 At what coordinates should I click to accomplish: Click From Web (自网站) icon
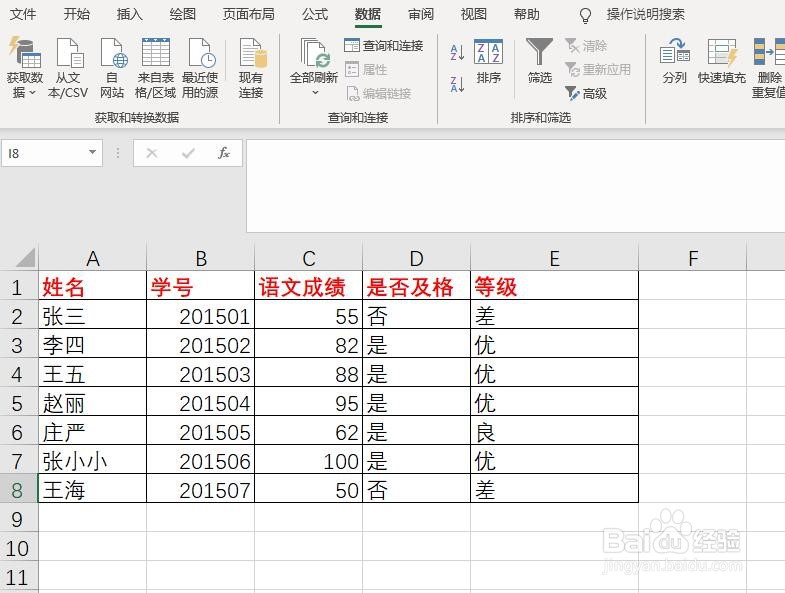pyautogui.click(x=112, y=68)
